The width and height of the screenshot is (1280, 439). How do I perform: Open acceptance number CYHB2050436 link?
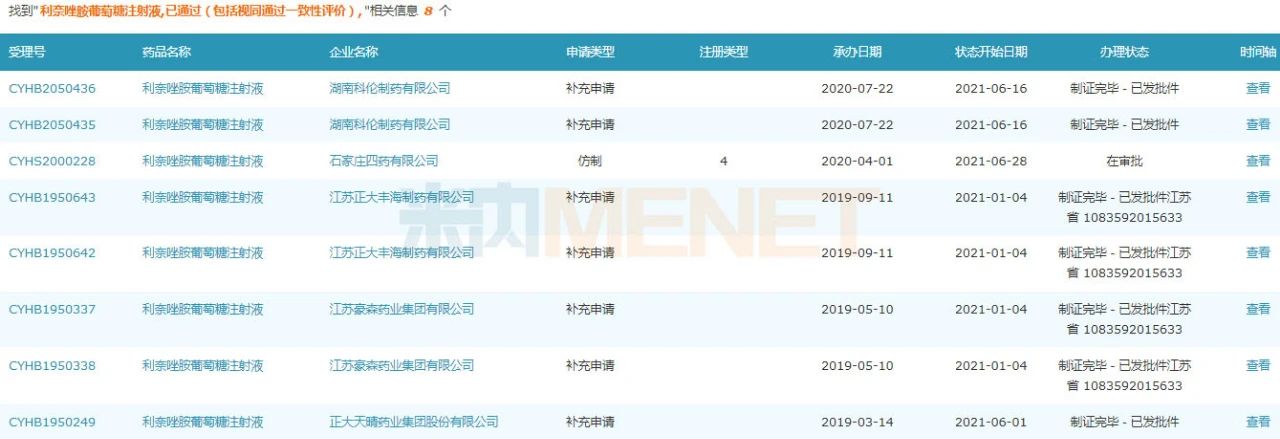52,88
